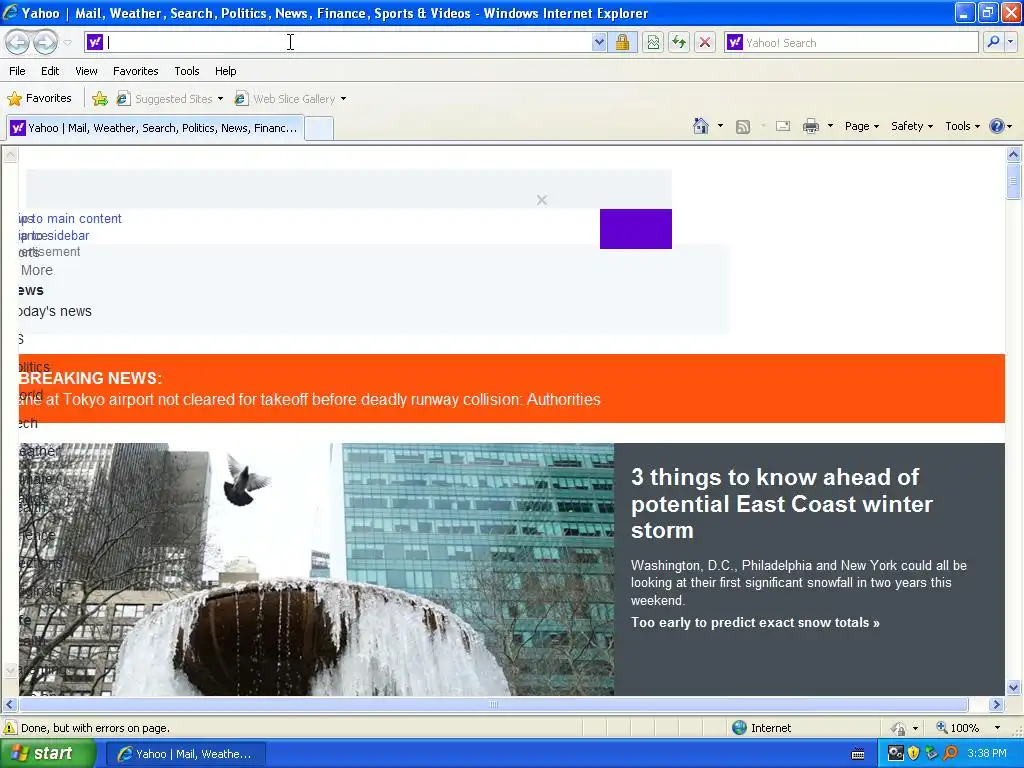
Task: Click the Favorites star button
Action: (39, 99)
